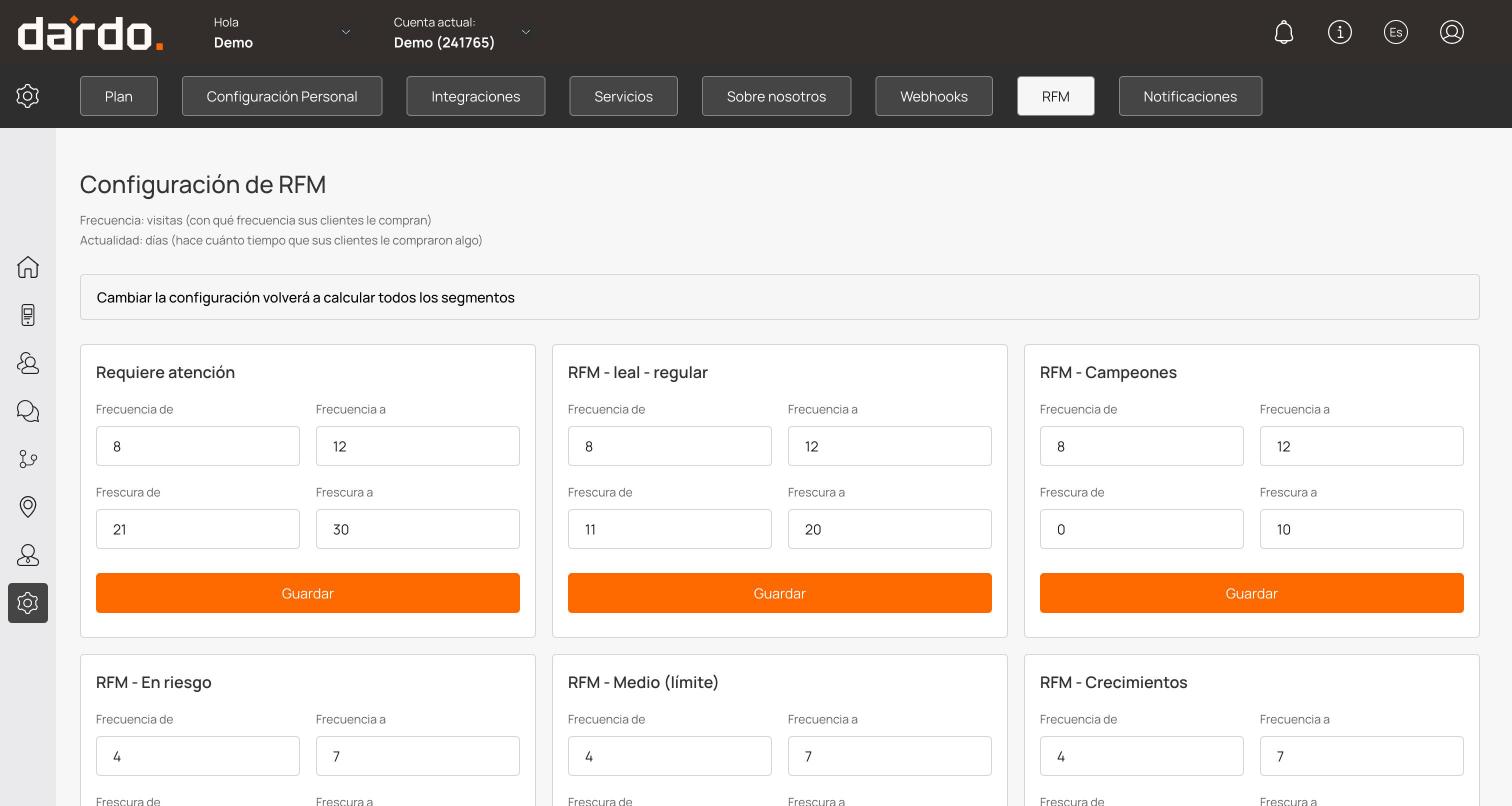Open the Webhooks tab
The height and width of the screenshot is (806, 1512).
(934, 96)
